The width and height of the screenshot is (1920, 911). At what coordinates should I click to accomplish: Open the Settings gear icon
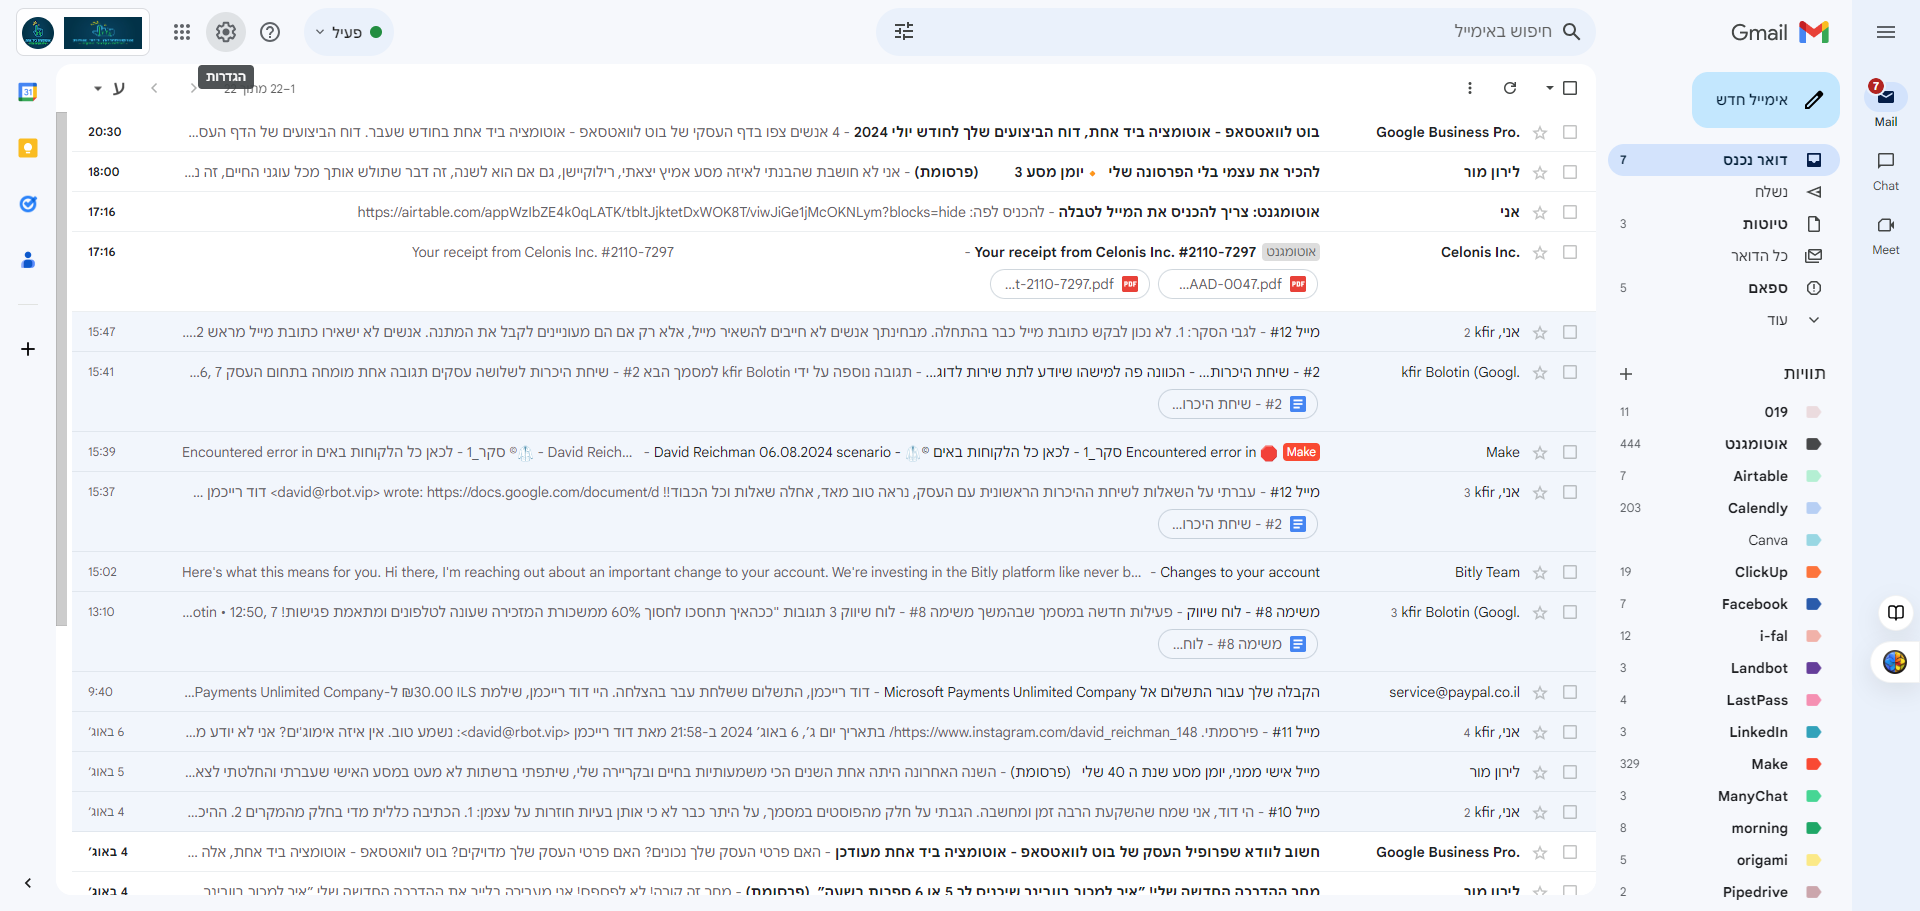226,32
